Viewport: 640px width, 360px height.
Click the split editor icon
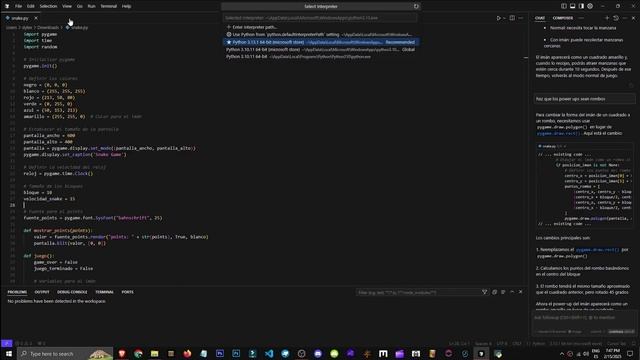click(x=512, y=18)
